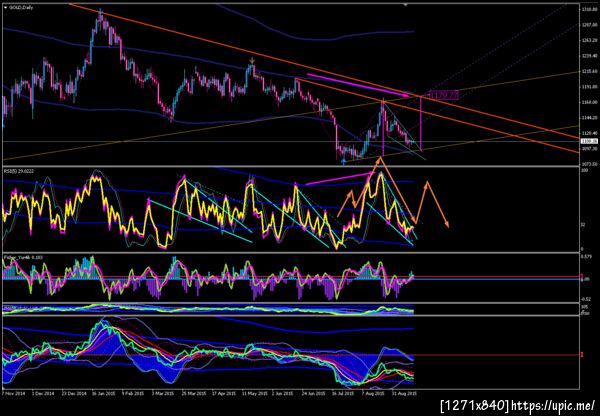Click the 24 Jun 2015 date label
Viewport: 600px width, 416px height.
[x=315, y=393]
